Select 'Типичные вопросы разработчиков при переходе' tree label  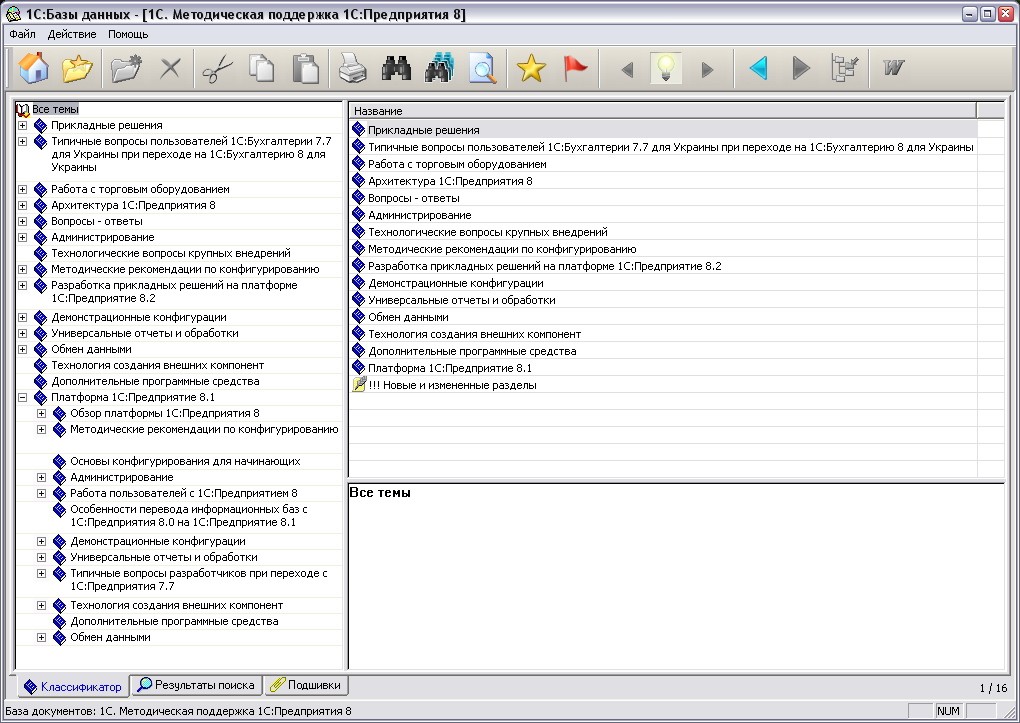(x=198, y=580)
